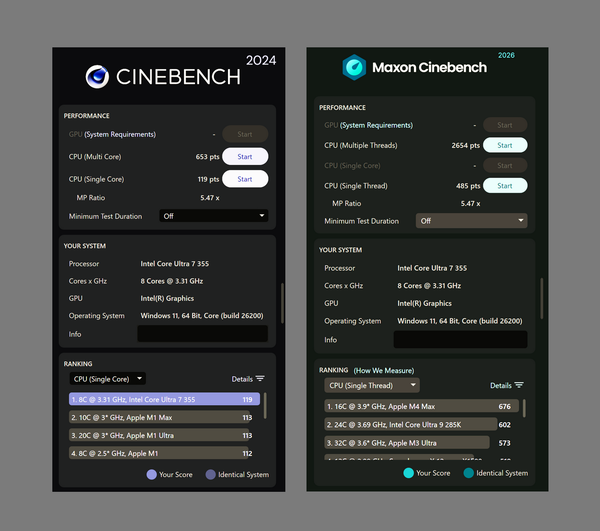Expand Minimum Test Duration dropdown in Cinebench 2024
Image resolution: width=600 pixels, height=531 pixels.
[x=214, y=216]
